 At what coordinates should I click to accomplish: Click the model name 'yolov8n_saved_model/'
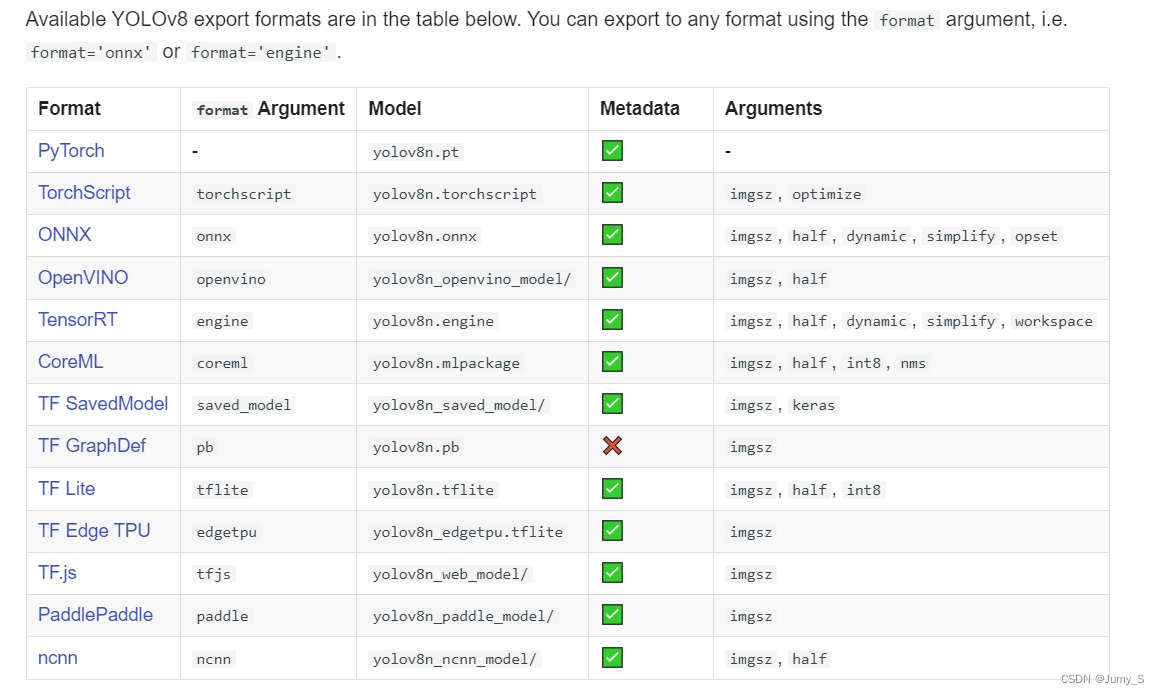click(x=458, y=405)
